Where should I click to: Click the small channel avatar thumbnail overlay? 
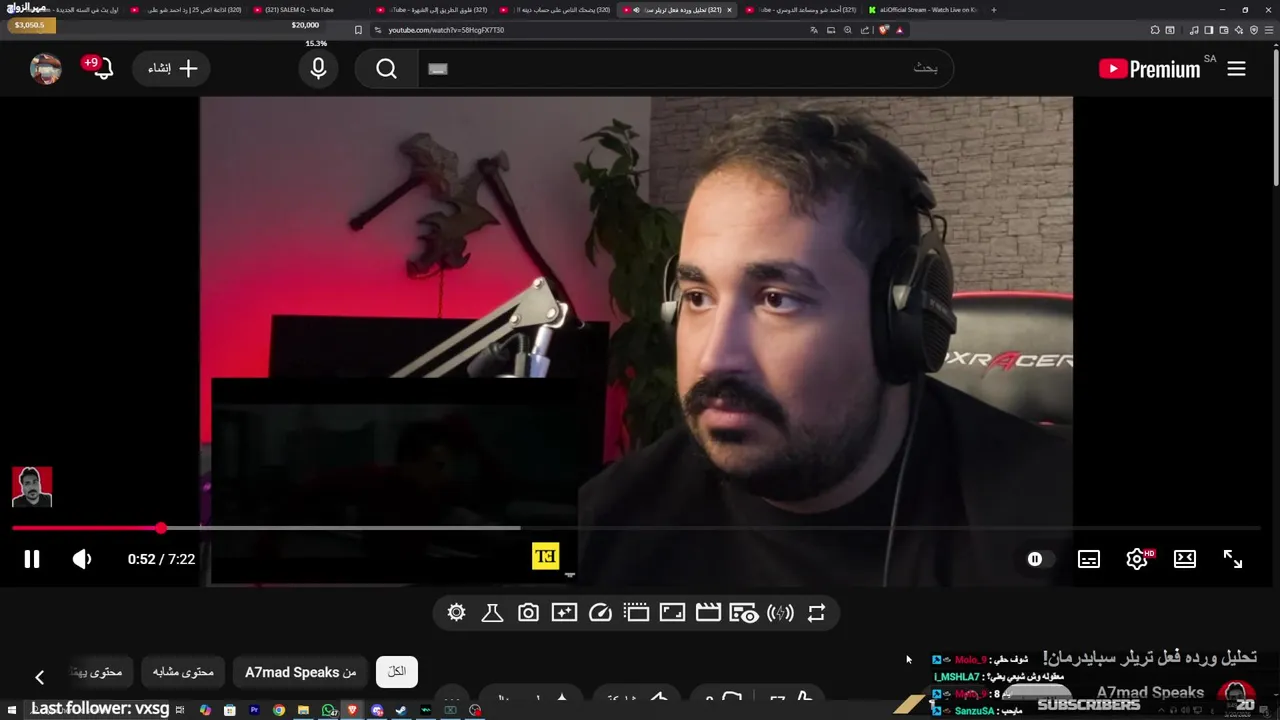32,487
